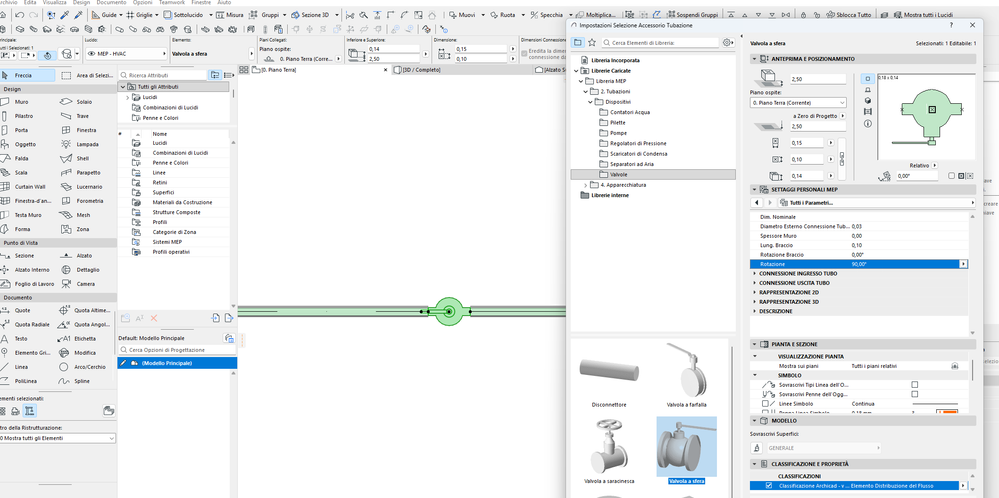The image size is (999, 498).
Task: Click the info icon beside preview
Action: coord(867,124)
